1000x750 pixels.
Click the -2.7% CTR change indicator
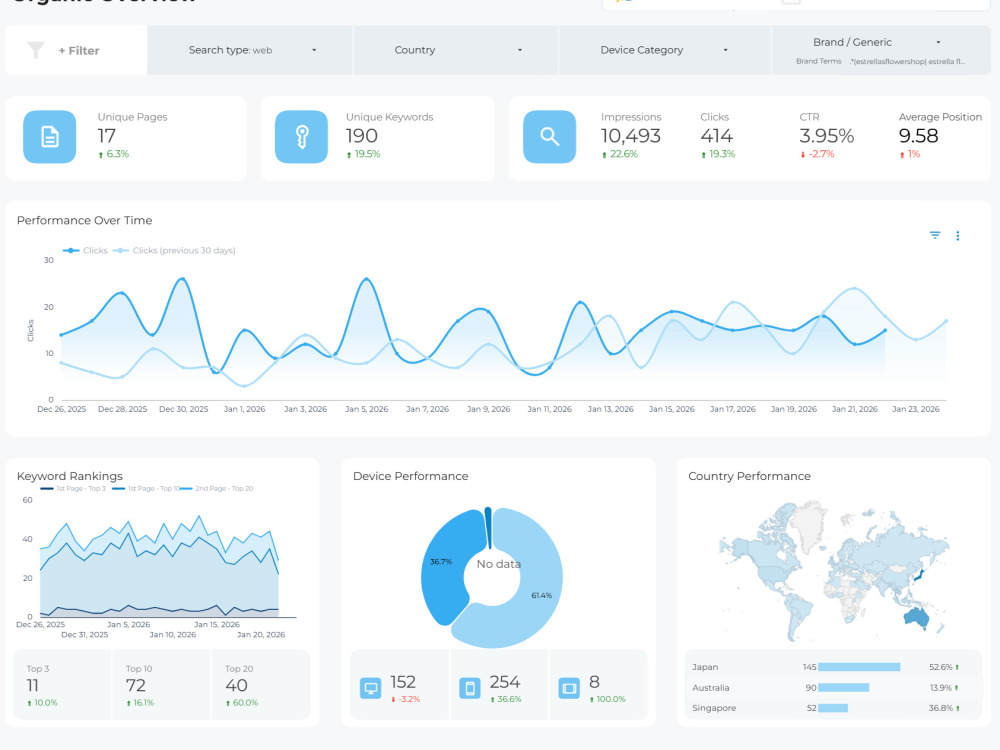coord(817,154)
